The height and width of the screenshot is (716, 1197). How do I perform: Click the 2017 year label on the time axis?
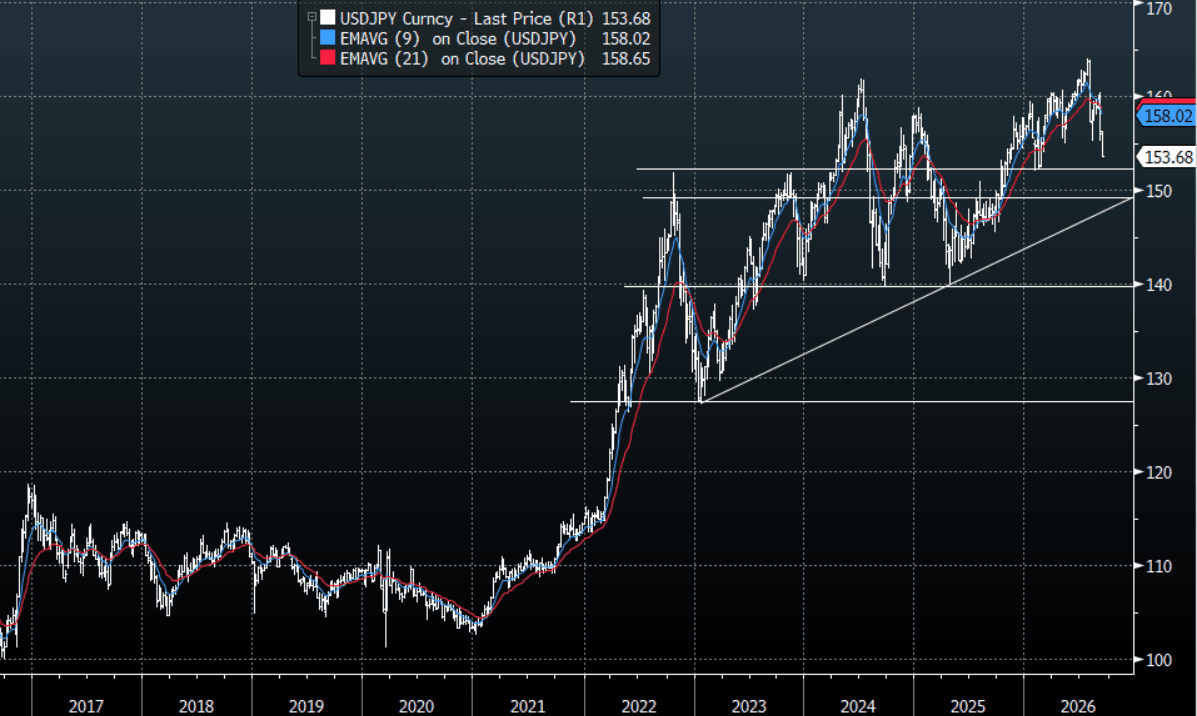(x=86, y=706)
